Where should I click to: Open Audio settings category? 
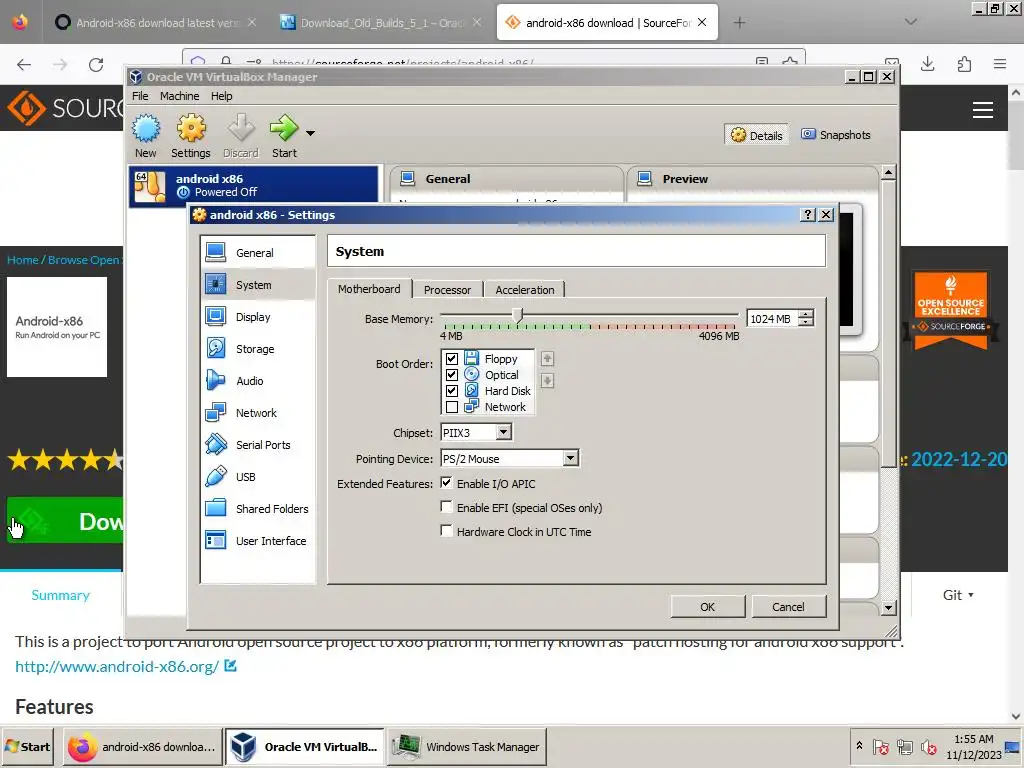pyautogui.click(x=258, y=381)
